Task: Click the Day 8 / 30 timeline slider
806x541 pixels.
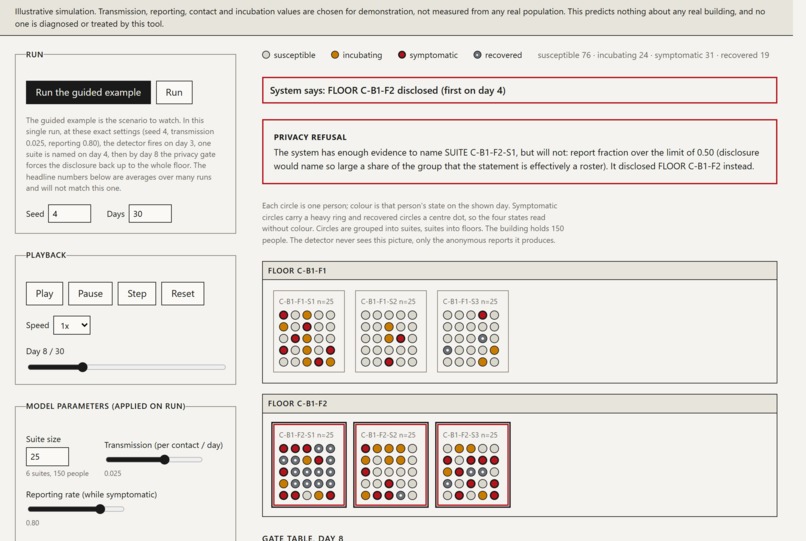Action: (x=126, y=367)
